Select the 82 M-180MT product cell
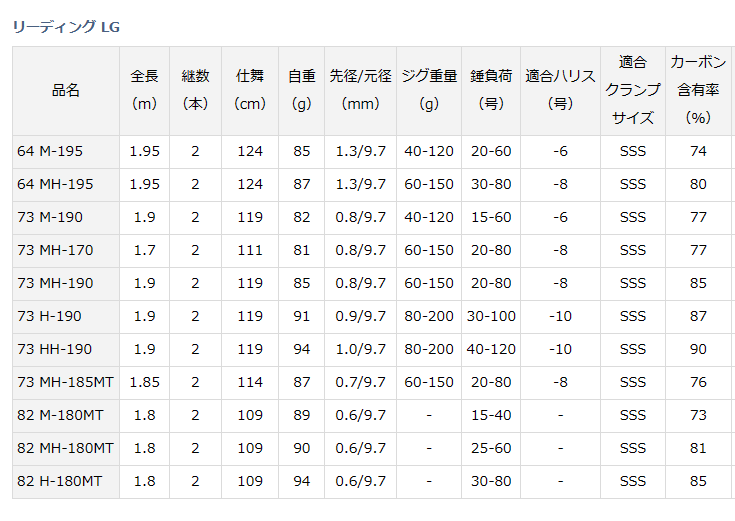 pos(66,415)
